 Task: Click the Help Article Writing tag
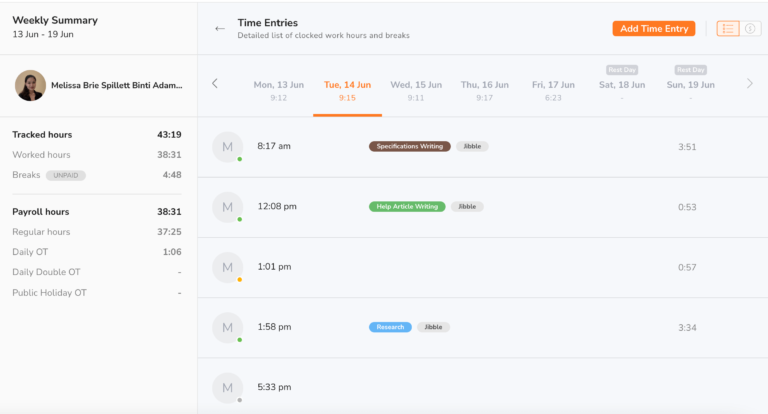tap(407, 207)
